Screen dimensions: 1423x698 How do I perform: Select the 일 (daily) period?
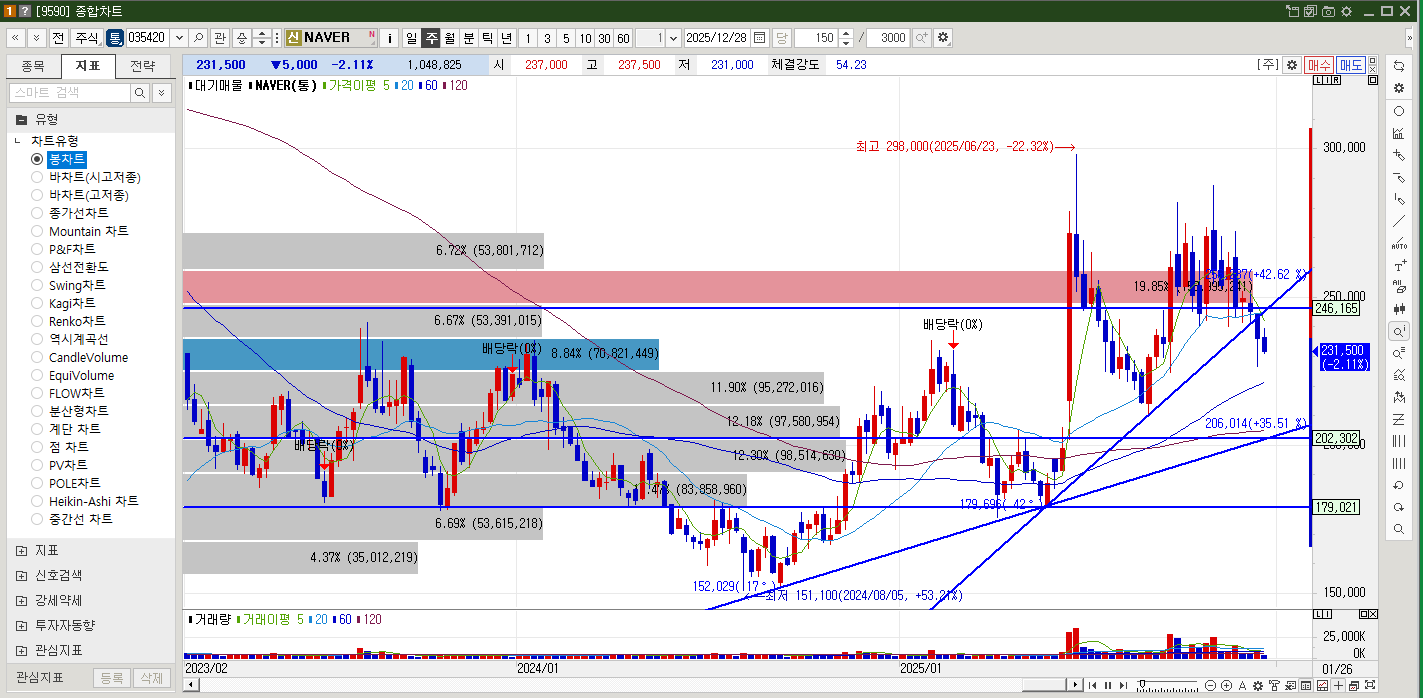(x=411, y=38)
